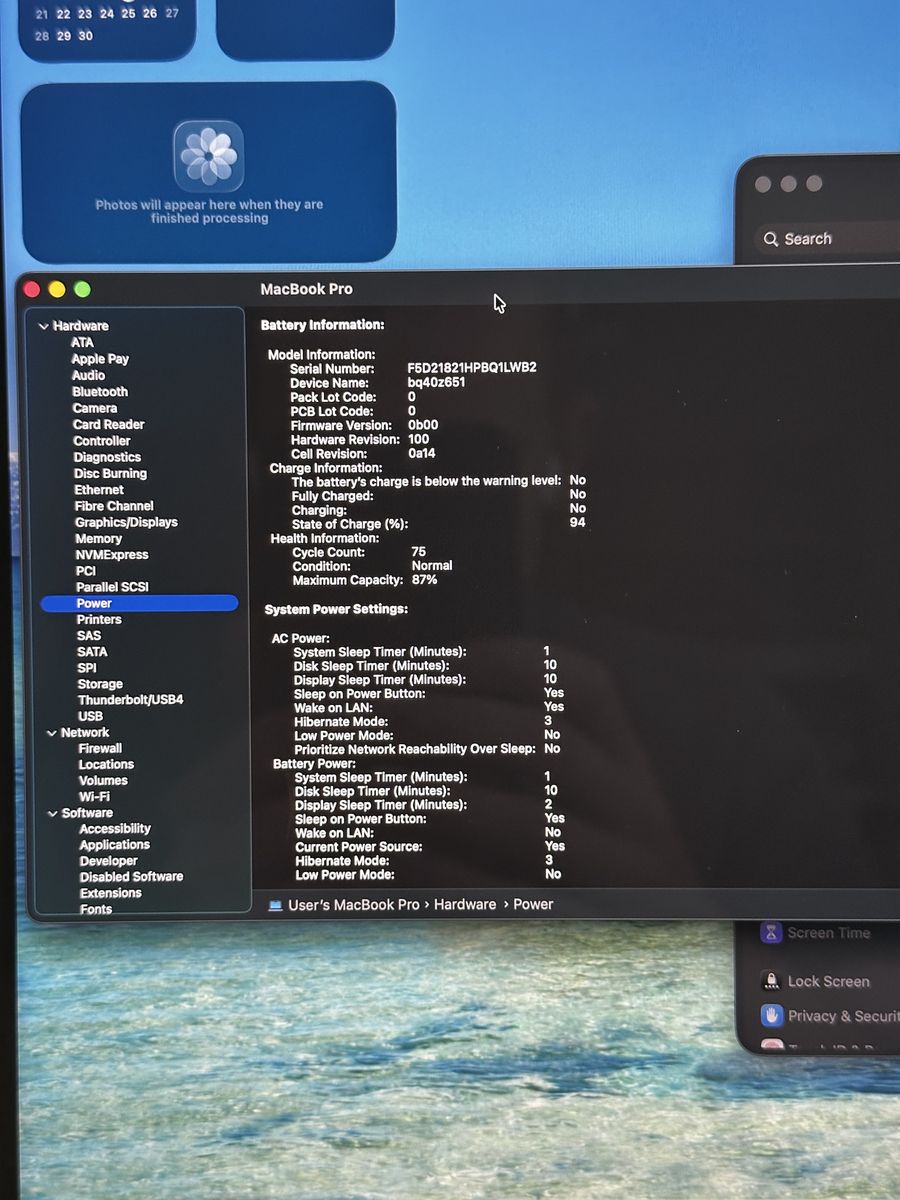Image resolution: width=900 pixels, height=1200 pixels.
Task: Click the Photos widget flower icon
Action: tap(209, 156)
